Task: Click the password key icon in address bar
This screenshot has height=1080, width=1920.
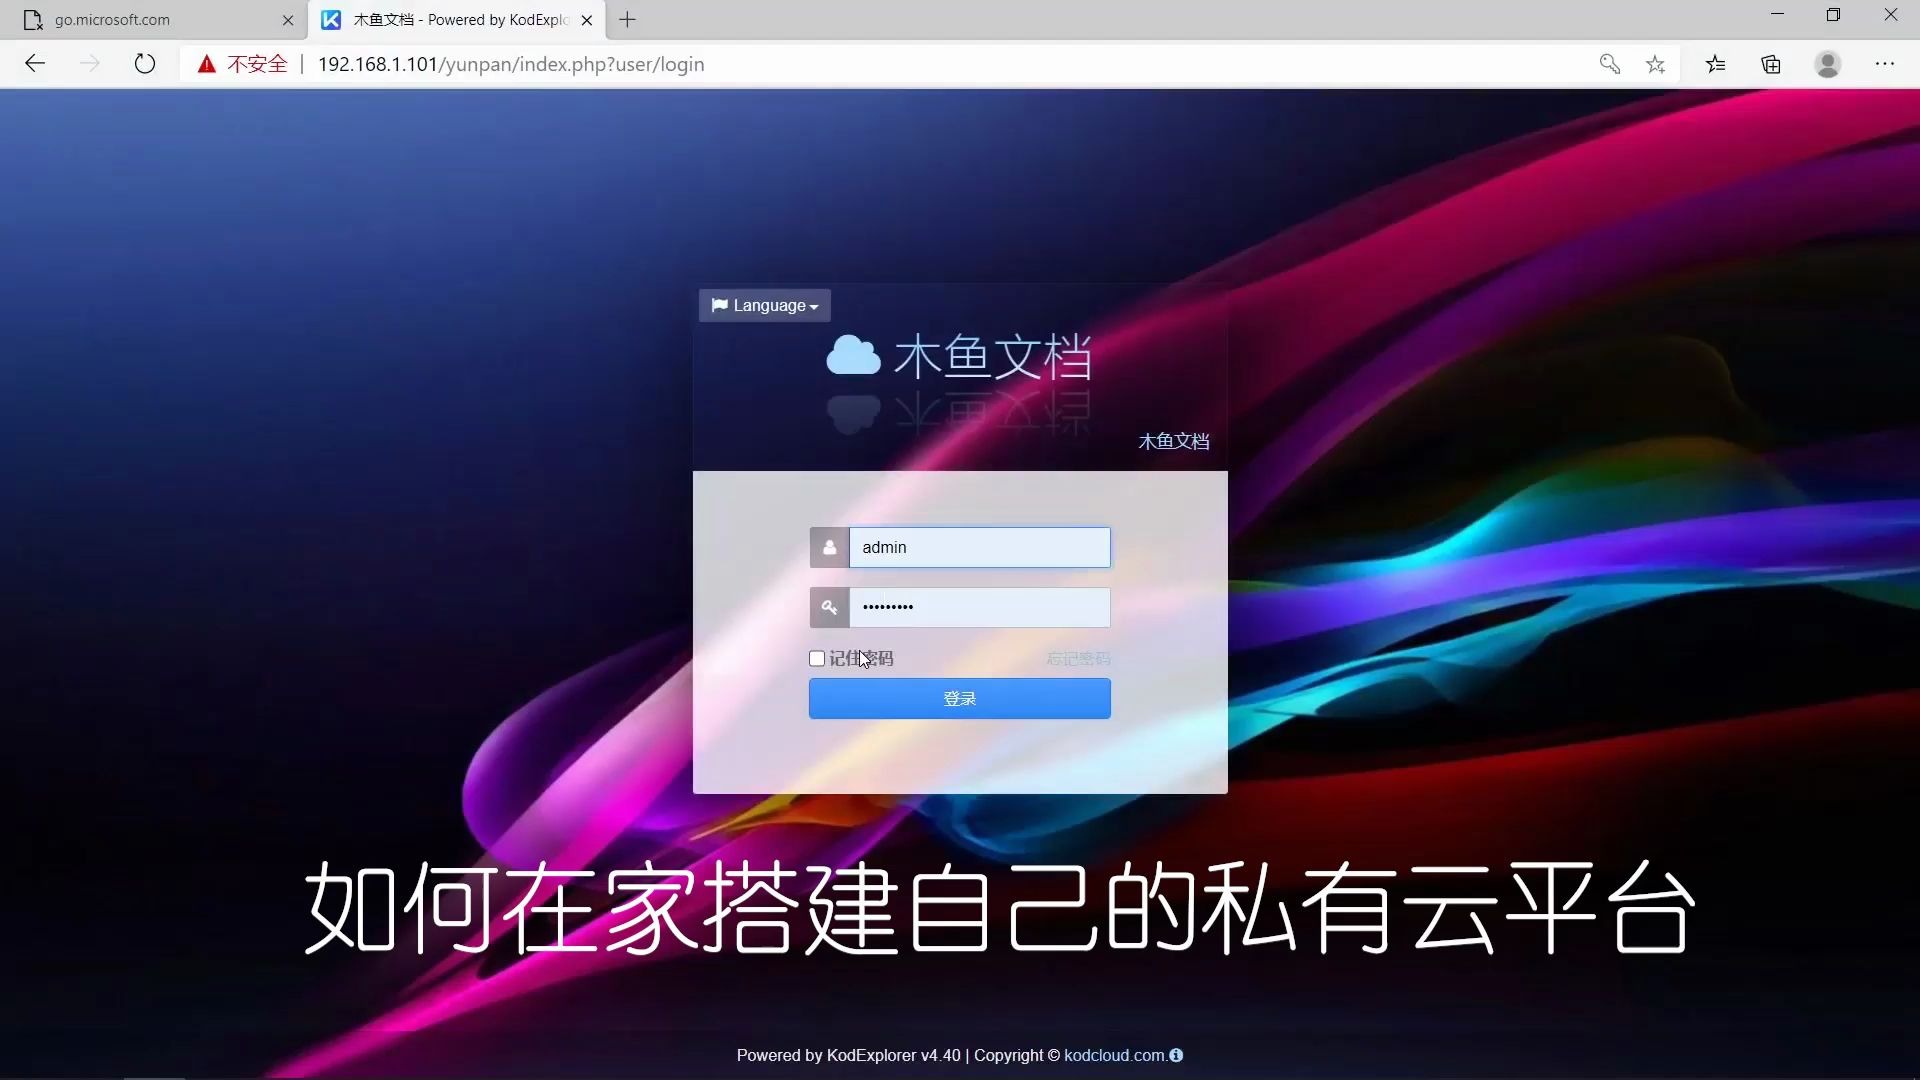Action: 1610,64
